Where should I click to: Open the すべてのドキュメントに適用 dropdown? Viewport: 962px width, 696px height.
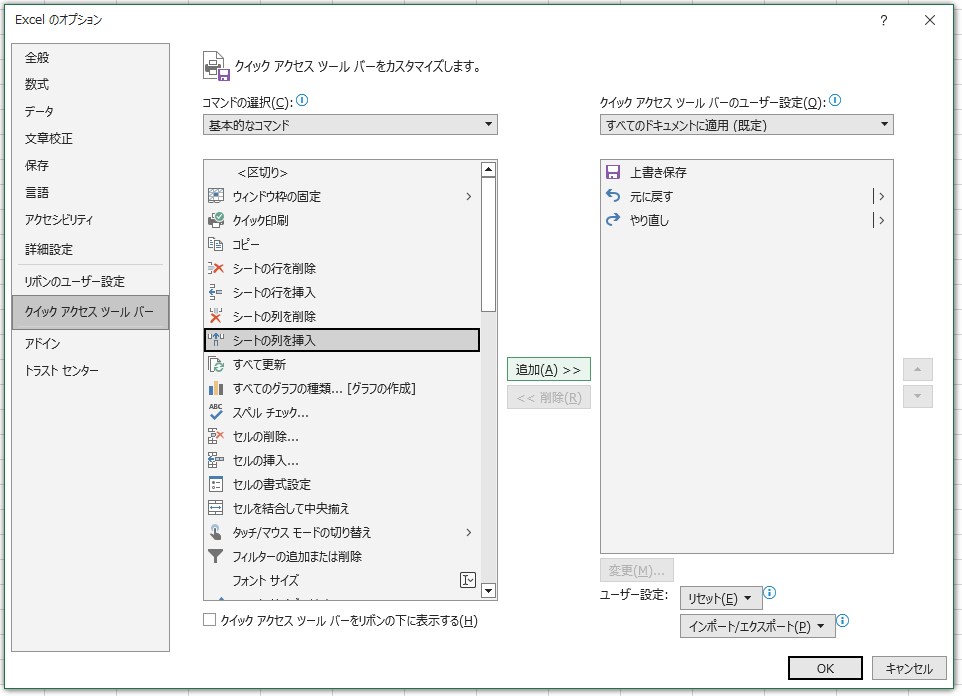tap(747, 125)
